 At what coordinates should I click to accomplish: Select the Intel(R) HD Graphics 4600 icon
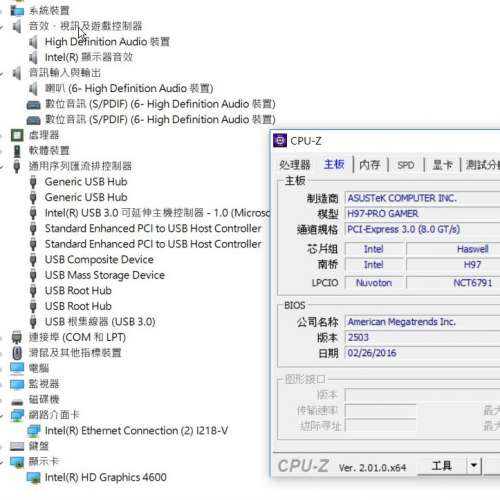coord(33,478)
